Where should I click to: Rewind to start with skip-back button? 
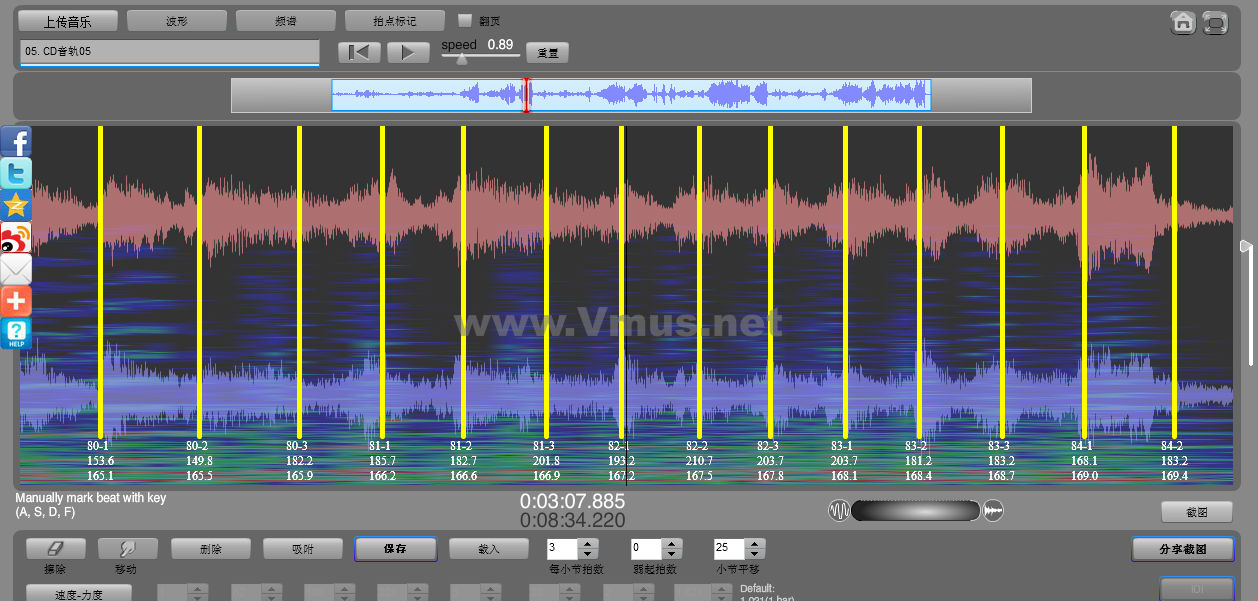click(359, 53)
